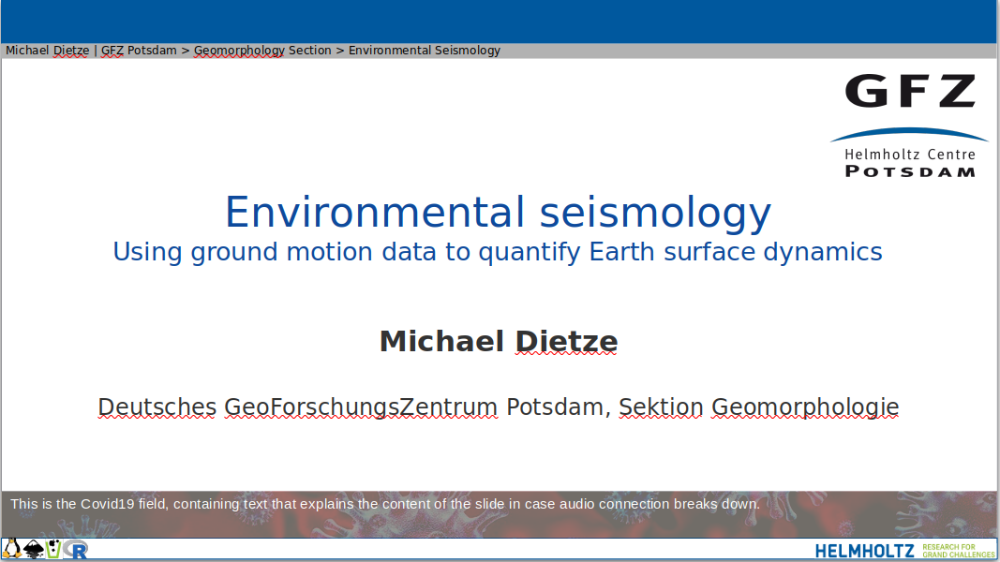Click 'Michael Dietze' in the header breadcrumb
This screenshot has height=562, width=1000.
click(47, 50)
